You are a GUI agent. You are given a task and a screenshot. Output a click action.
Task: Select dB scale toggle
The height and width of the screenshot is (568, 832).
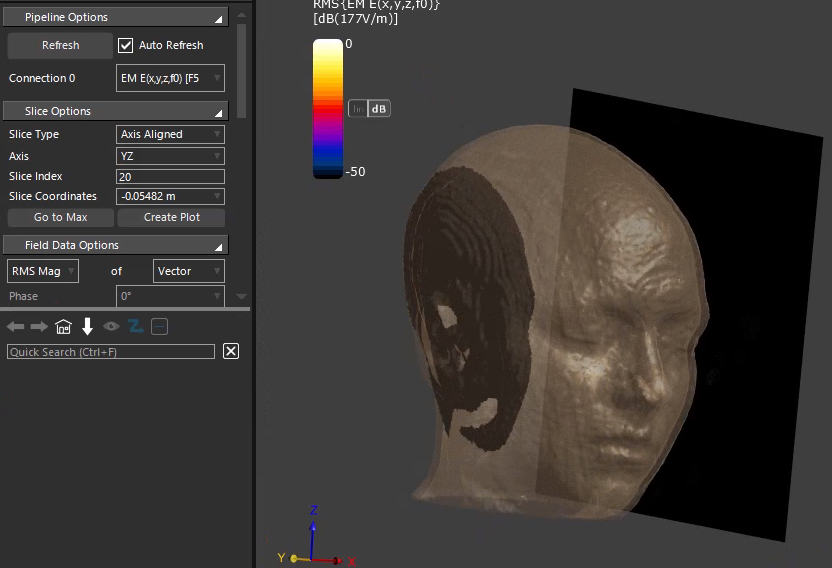[379, 109]
